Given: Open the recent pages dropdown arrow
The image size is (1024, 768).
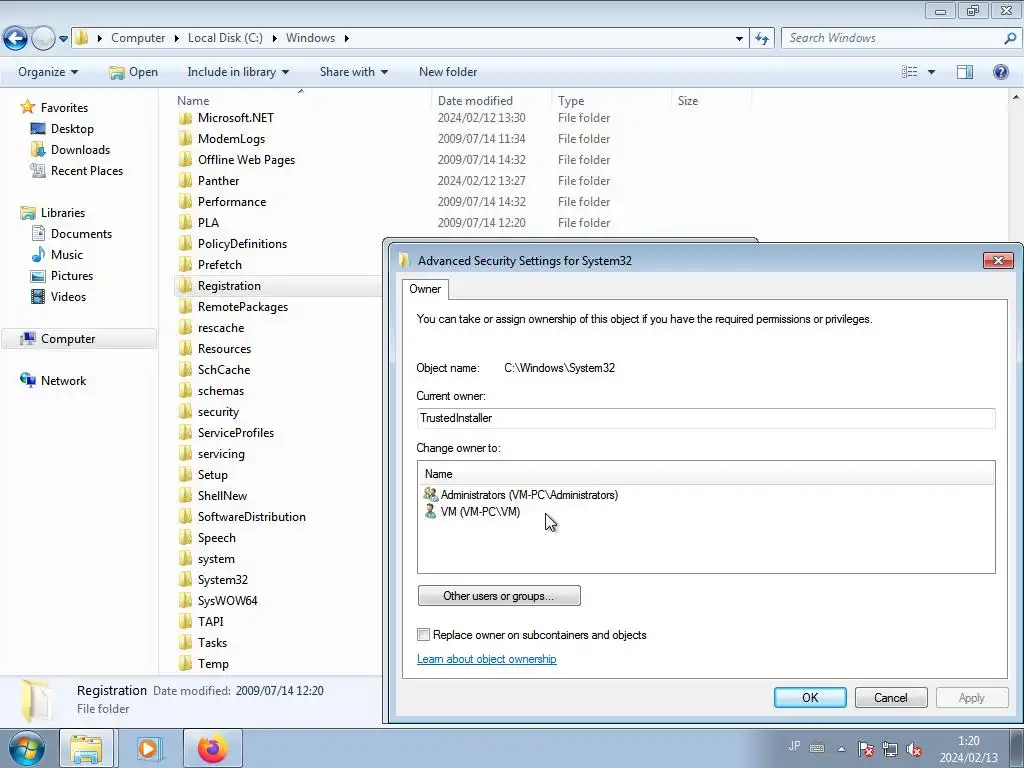Looking at the screenshot, I should click(63, 39).
